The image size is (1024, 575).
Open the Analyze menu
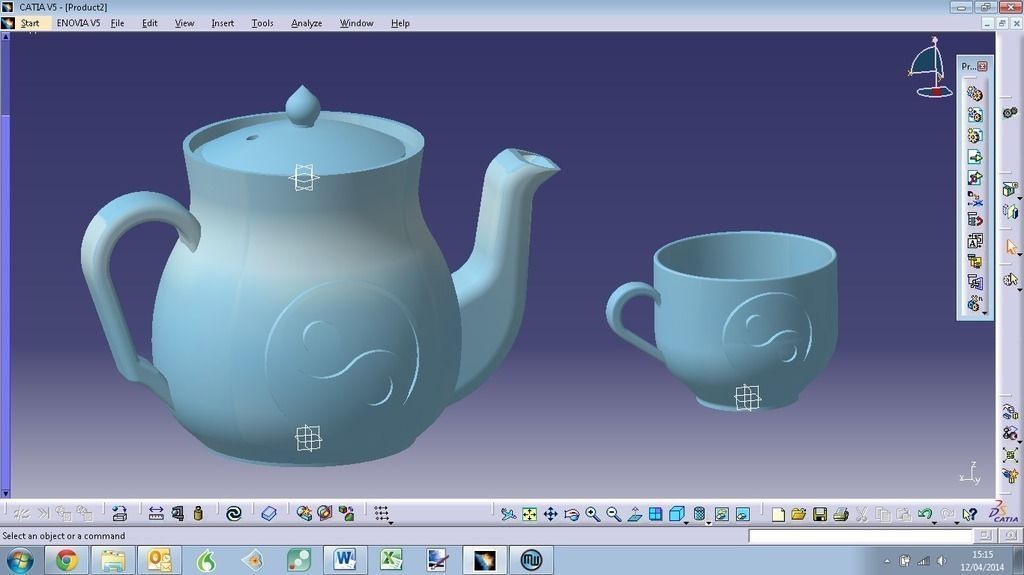(306, 23)
